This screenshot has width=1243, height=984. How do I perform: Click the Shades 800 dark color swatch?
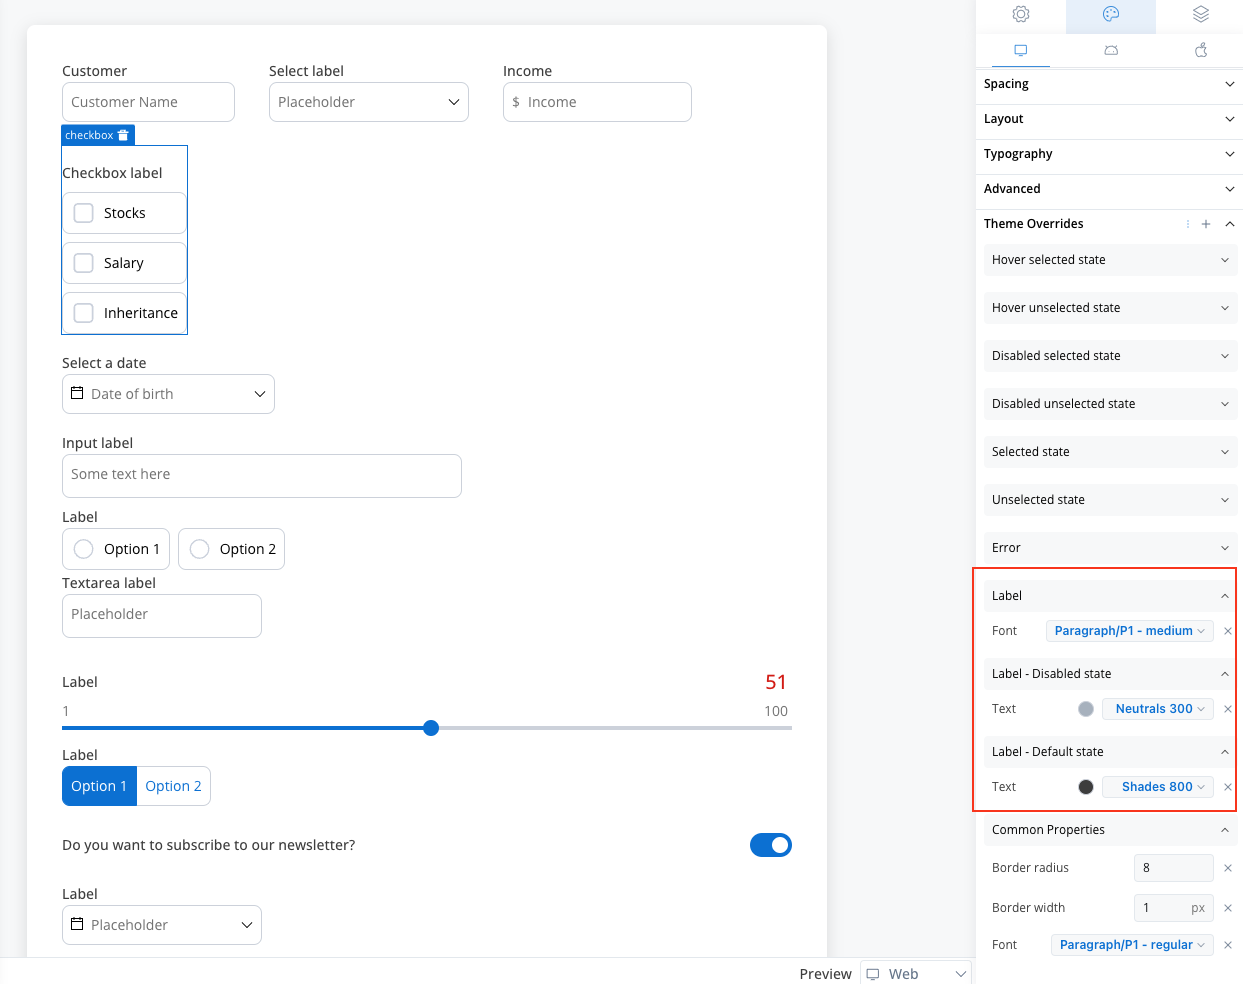tap(1086, 787)
